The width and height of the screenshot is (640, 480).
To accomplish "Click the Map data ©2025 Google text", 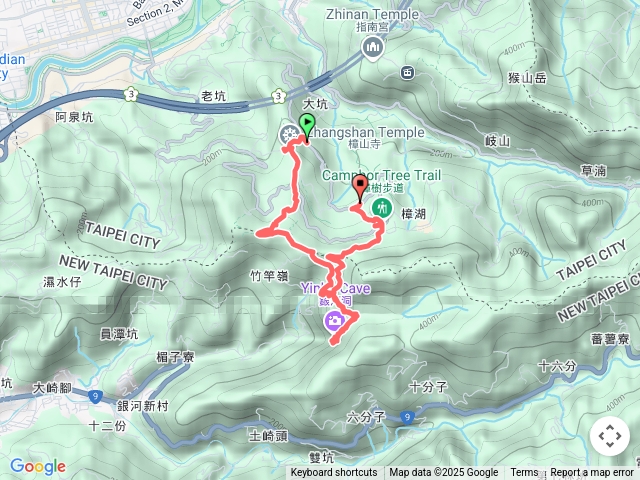I will pyautogui.click(x=444, y=473).
